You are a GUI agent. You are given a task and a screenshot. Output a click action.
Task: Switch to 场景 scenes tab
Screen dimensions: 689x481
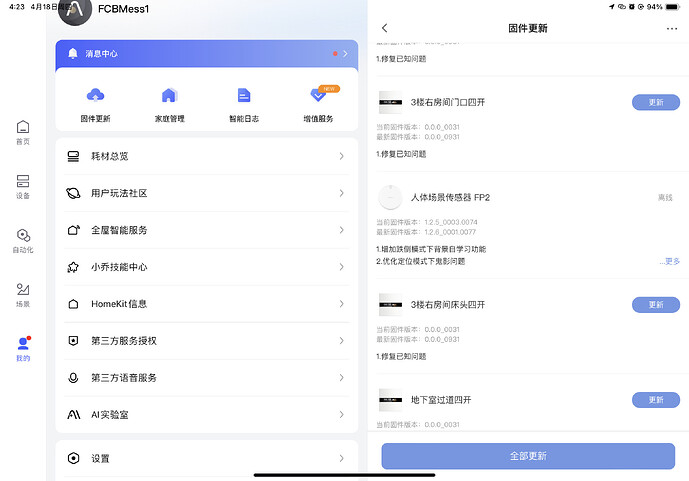(23, 295)
